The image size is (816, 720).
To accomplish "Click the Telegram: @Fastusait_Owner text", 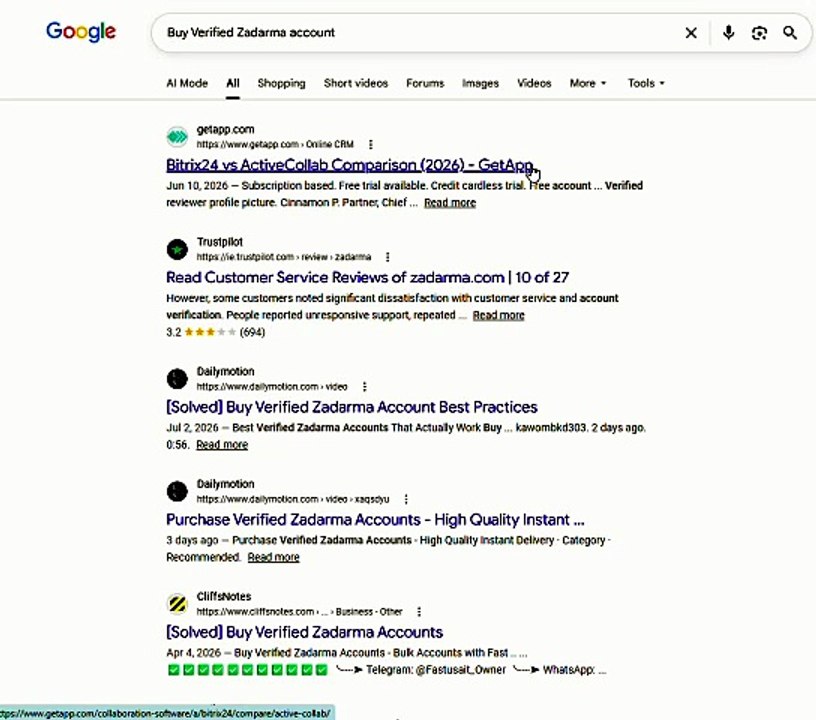I will [436, 670].
